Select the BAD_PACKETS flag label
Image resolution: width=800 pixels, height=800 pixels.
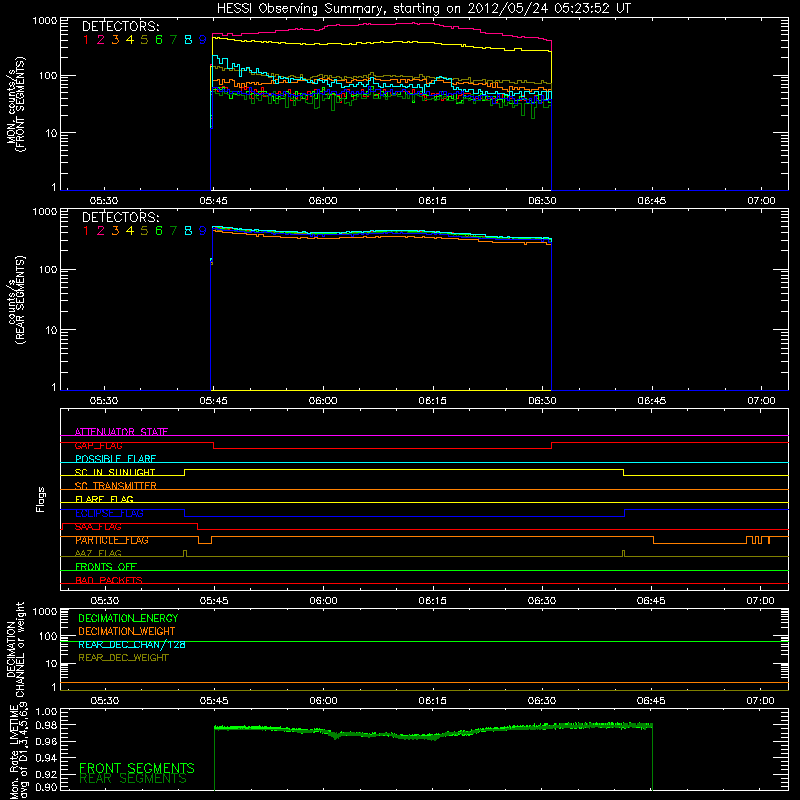109,580
